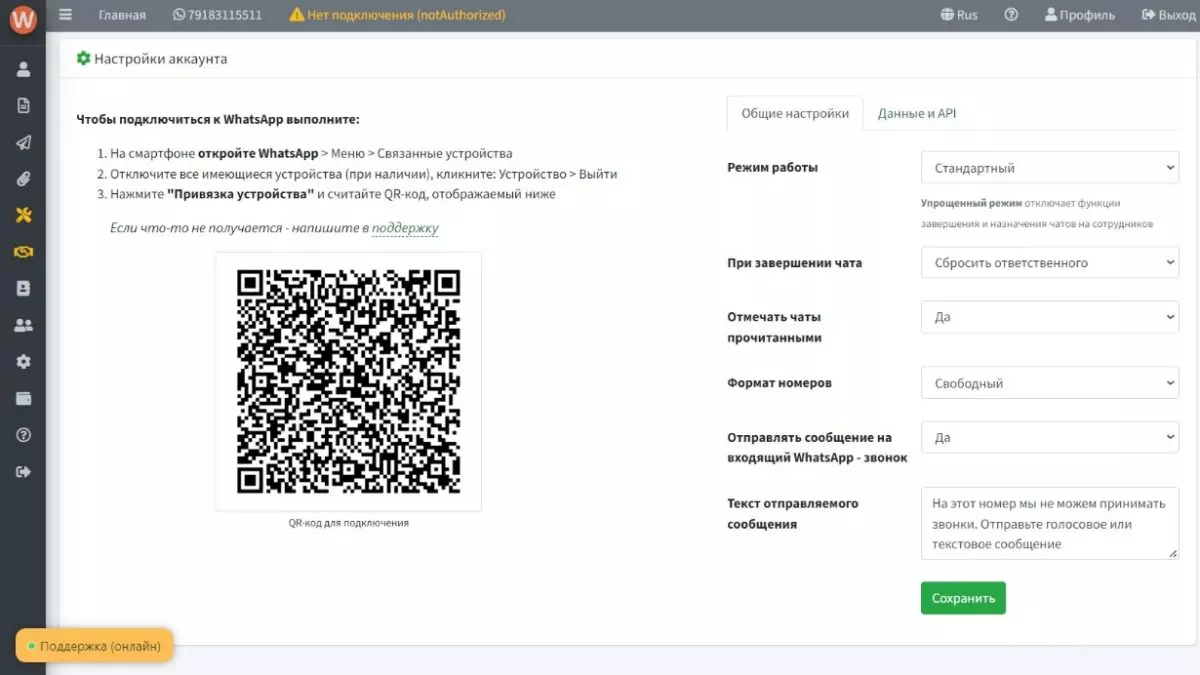
Task: Click the Настройки аккаунта heading text
Action: (x=161, y=59)
